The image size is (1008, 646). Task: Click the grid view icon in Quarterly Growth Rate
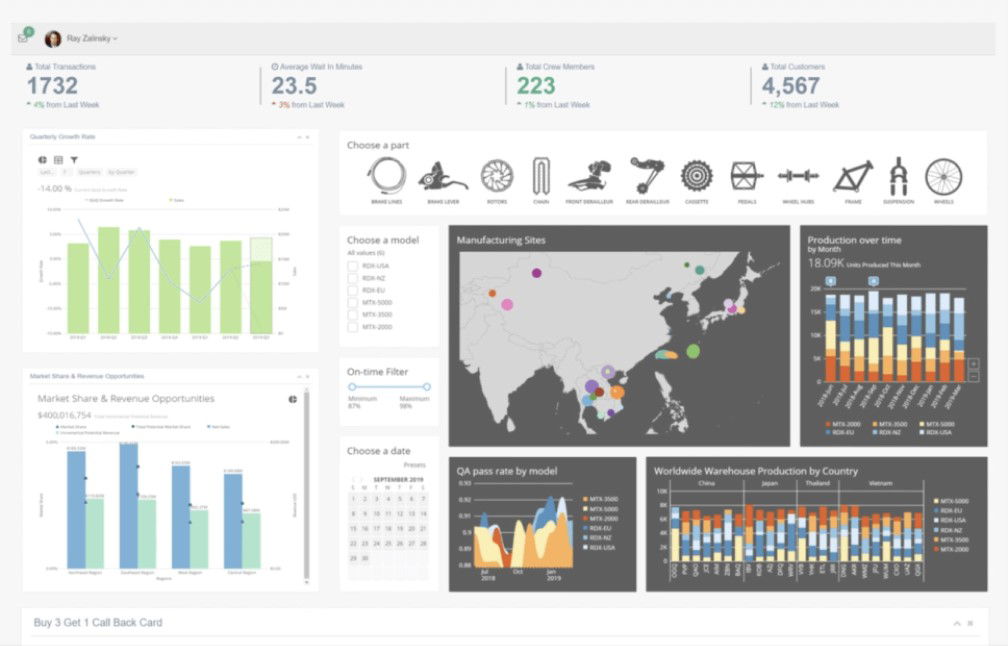click(58, 160)
